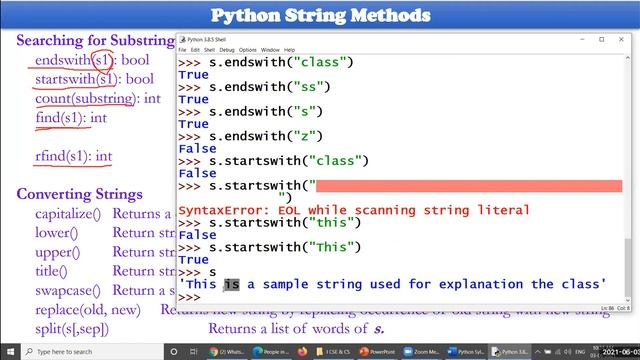
Task: Click the volume icon in system tray
Action: click(568, 352)
